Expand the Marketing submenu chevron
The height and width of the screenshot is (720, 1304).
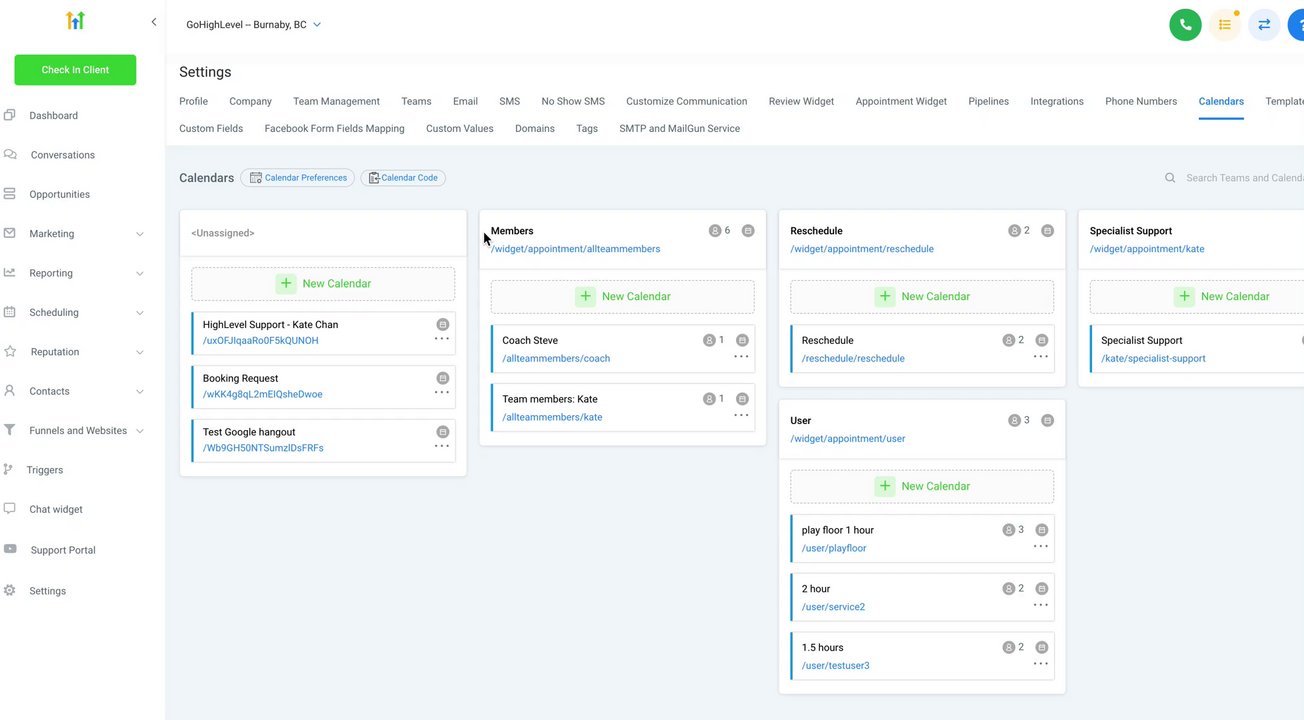point(139,234)
